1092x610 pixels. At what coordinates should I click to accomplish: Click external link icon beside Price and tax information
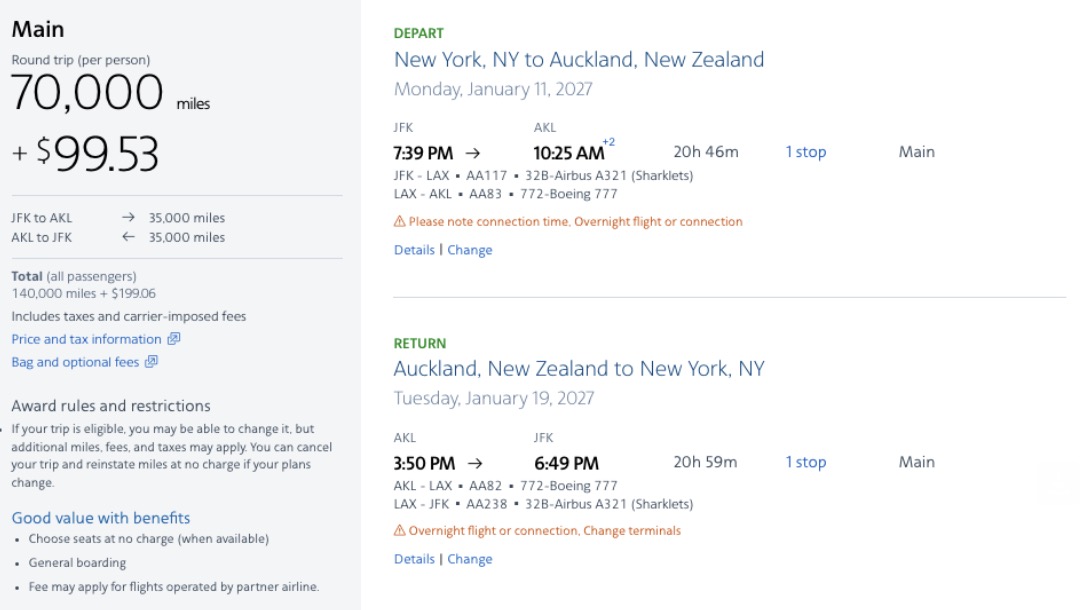tap(175, 339)
